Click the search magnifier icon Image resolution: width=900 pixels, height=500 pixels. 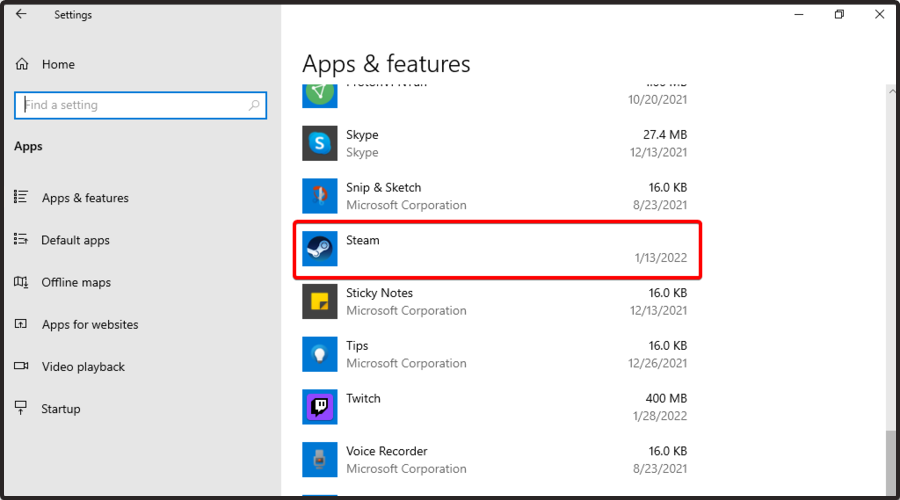pos(254,105)
